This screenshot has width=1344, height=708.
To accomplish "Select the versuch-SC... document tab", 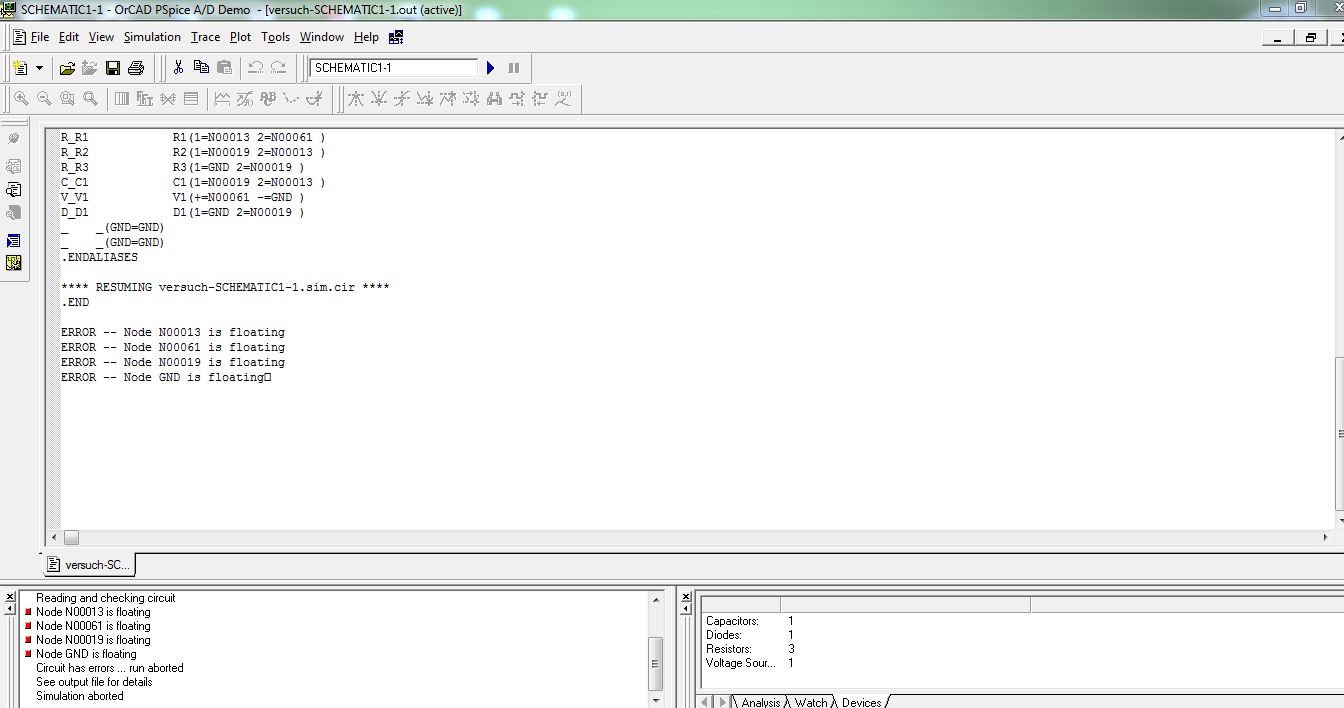I will coord(89,565).
